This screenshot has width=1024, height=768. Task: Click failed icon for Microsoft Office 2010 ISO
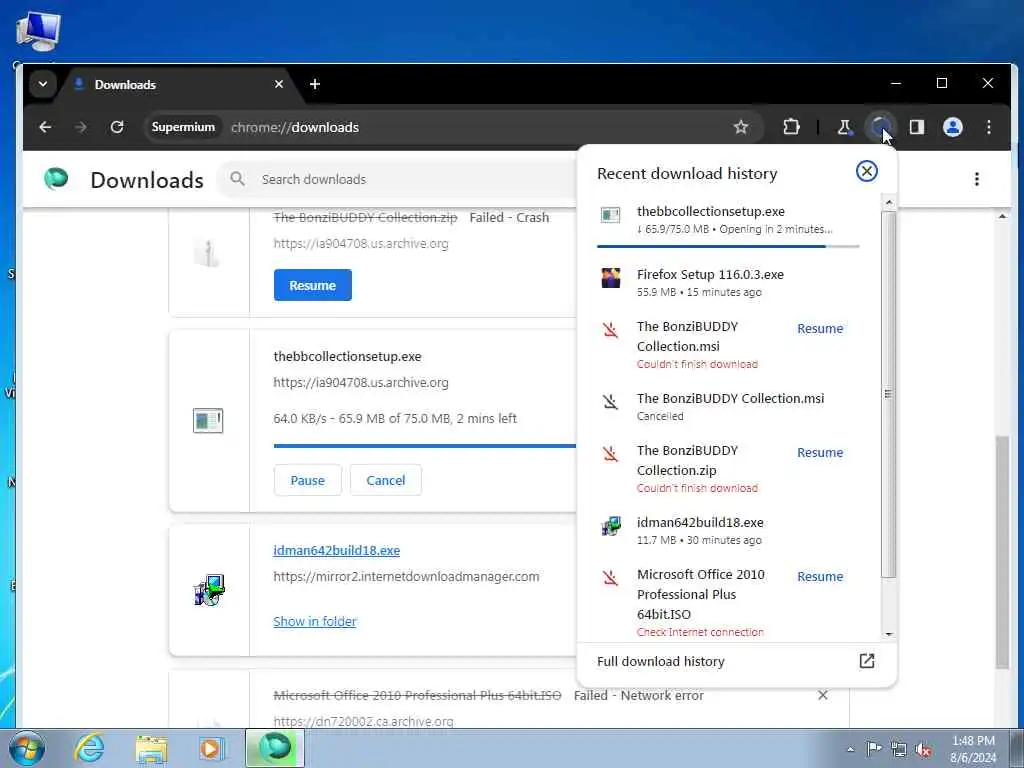[x=610, y=578]
